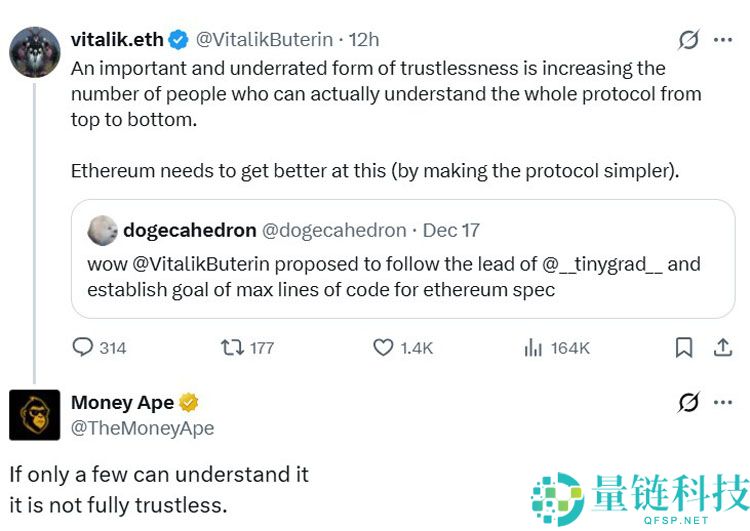
Task: Click the reply icon with 314 comments
Action: pos(83,347)
